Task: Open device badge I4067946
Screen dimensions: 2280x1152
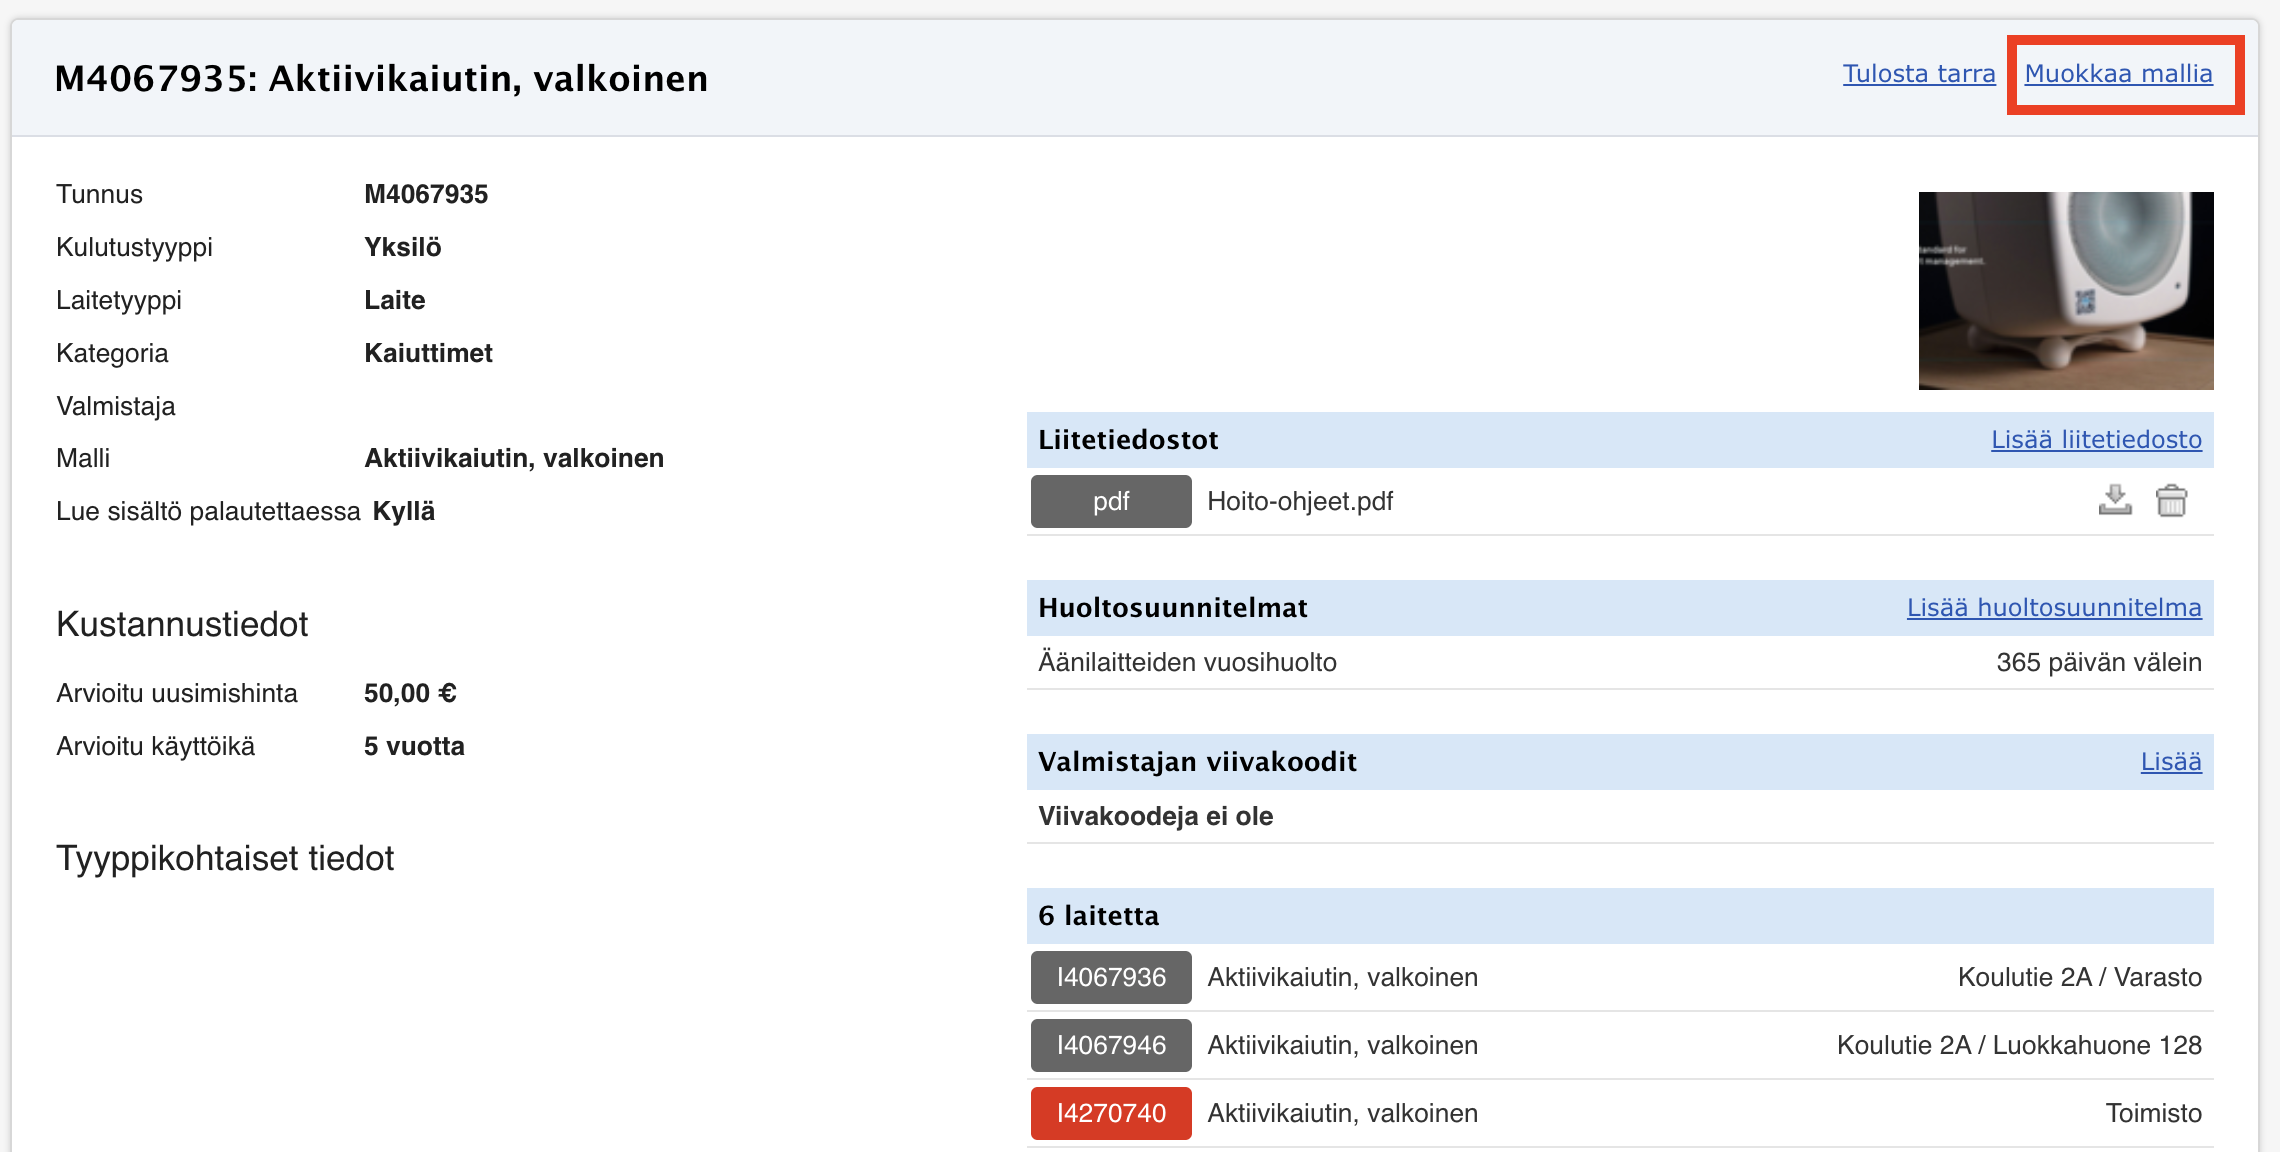Action: click(1110, 1045)
